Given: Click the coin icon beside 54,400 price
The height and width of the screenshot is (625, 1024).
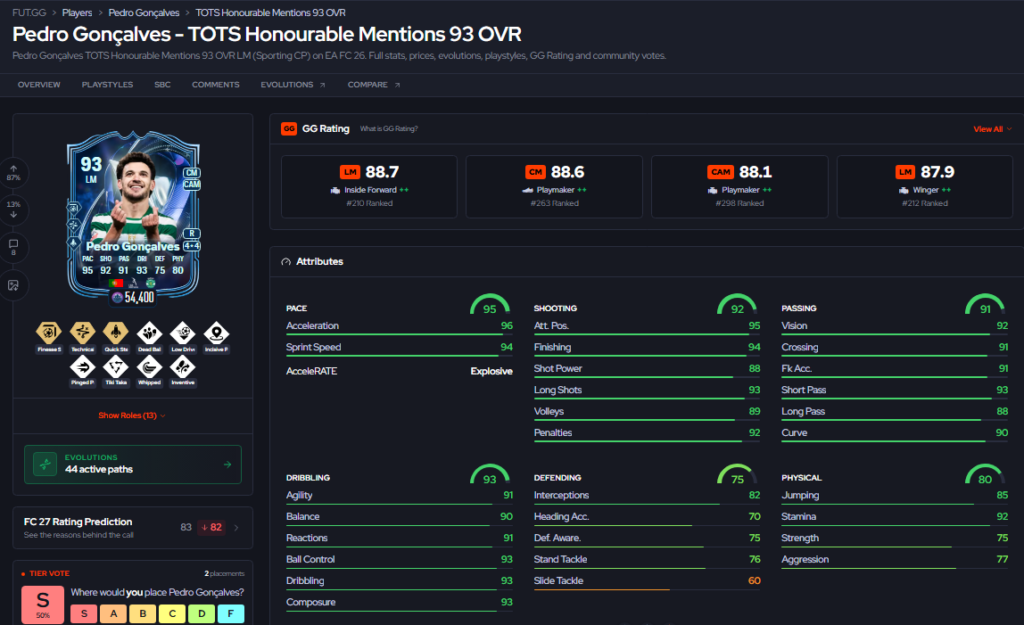Looking at the screenshot, I should click(118, 298).
